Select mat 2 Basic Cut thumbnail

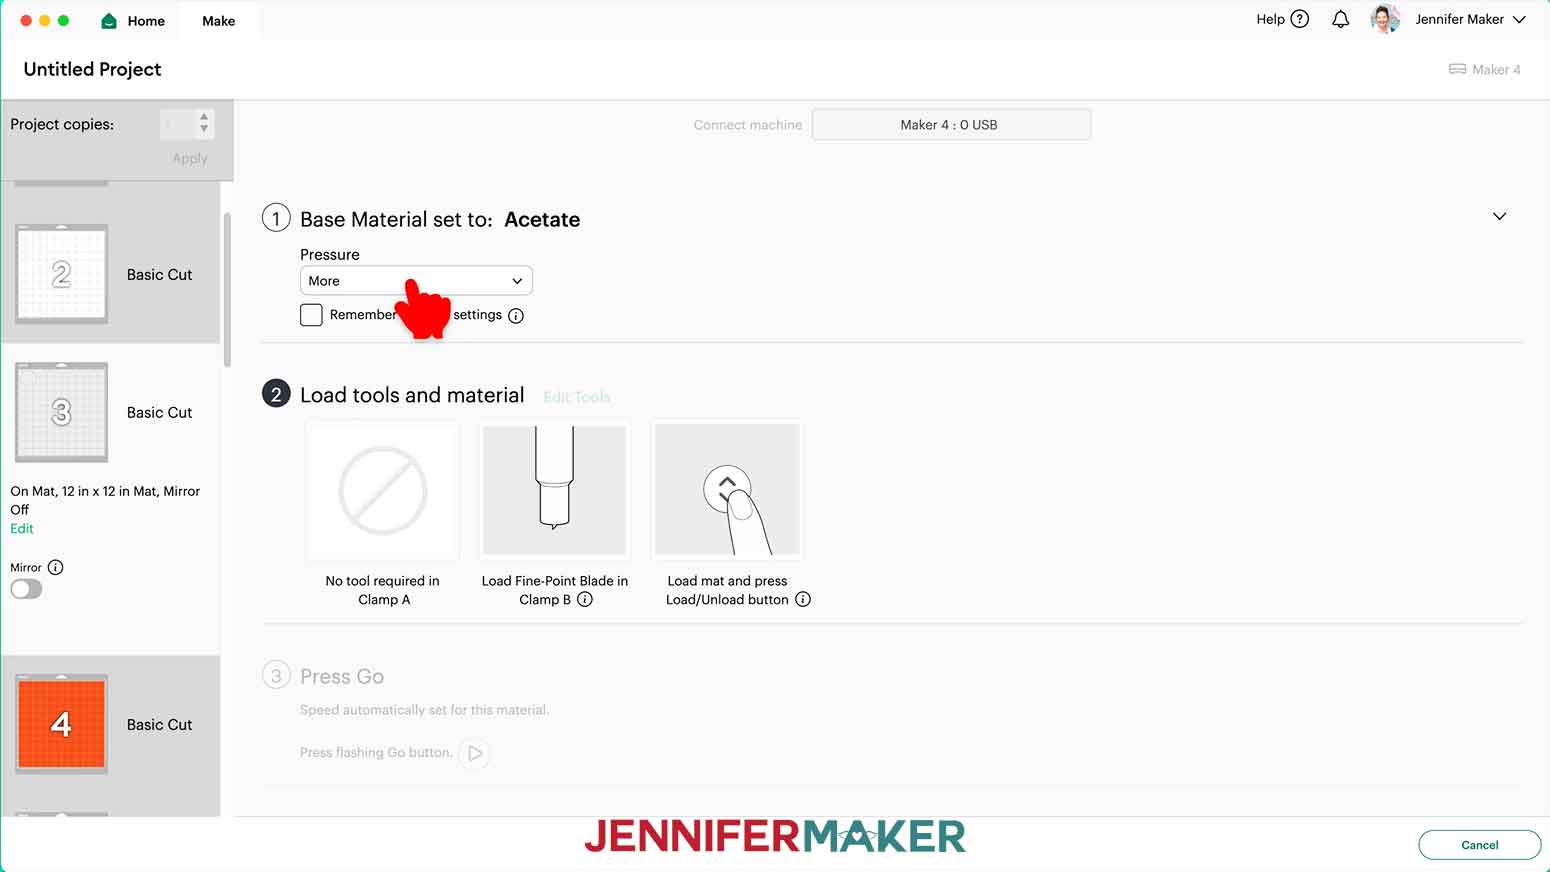61,274
